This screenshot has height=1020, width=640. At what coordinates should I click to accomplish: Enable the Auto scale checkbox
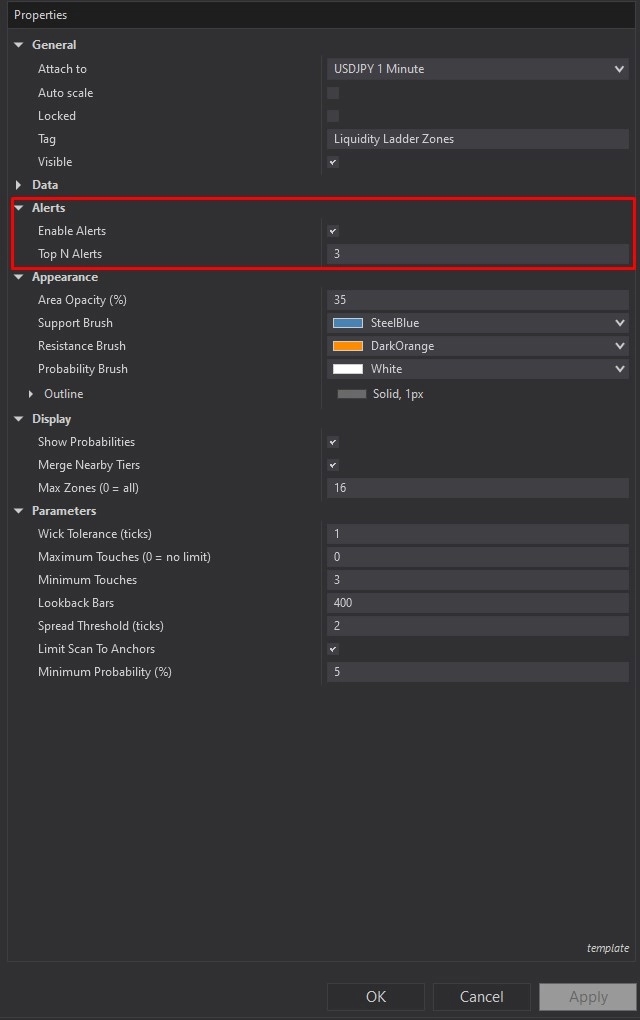pyautogui.click(x=333, y=93)
